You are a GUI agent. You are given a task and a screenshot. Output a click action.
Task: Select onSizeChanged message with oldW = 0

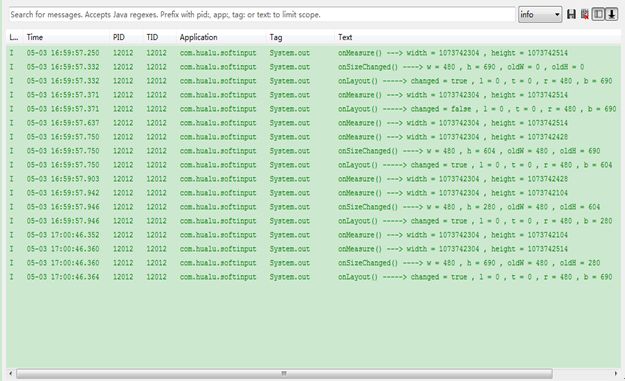point(461,67)
